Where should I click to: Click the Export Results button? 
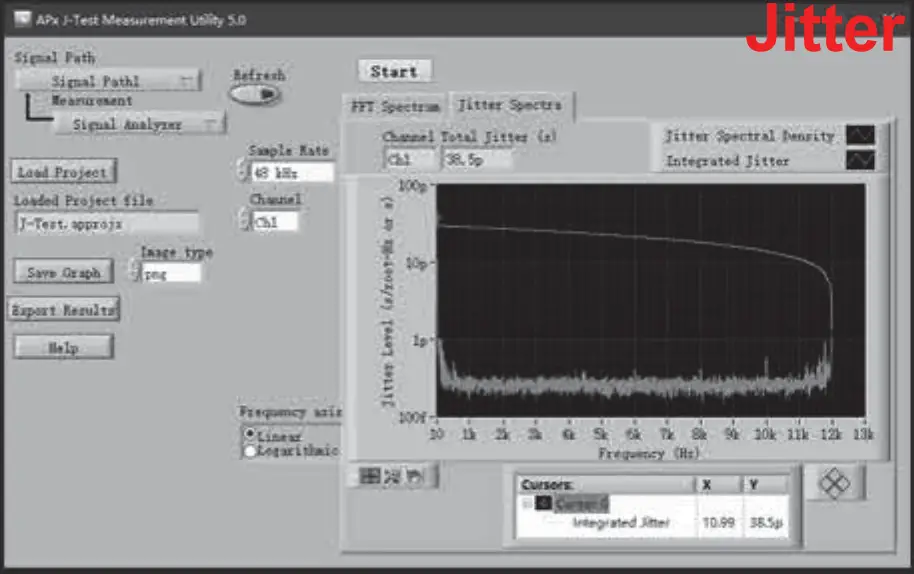tap(64, 310)
